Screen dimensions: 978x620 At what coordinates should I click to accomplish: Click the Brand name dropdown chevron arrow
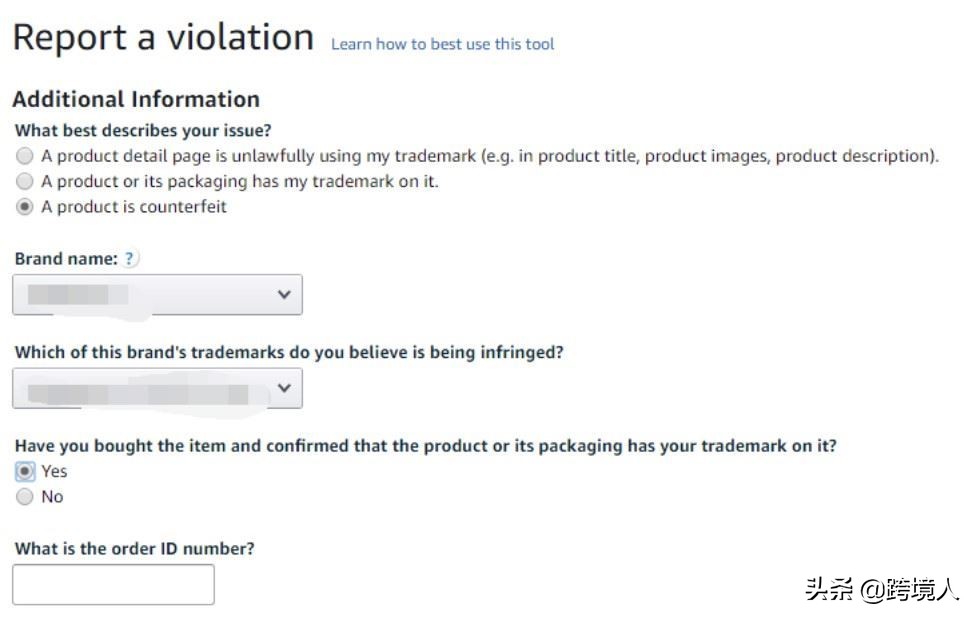(x=284, y=295)
